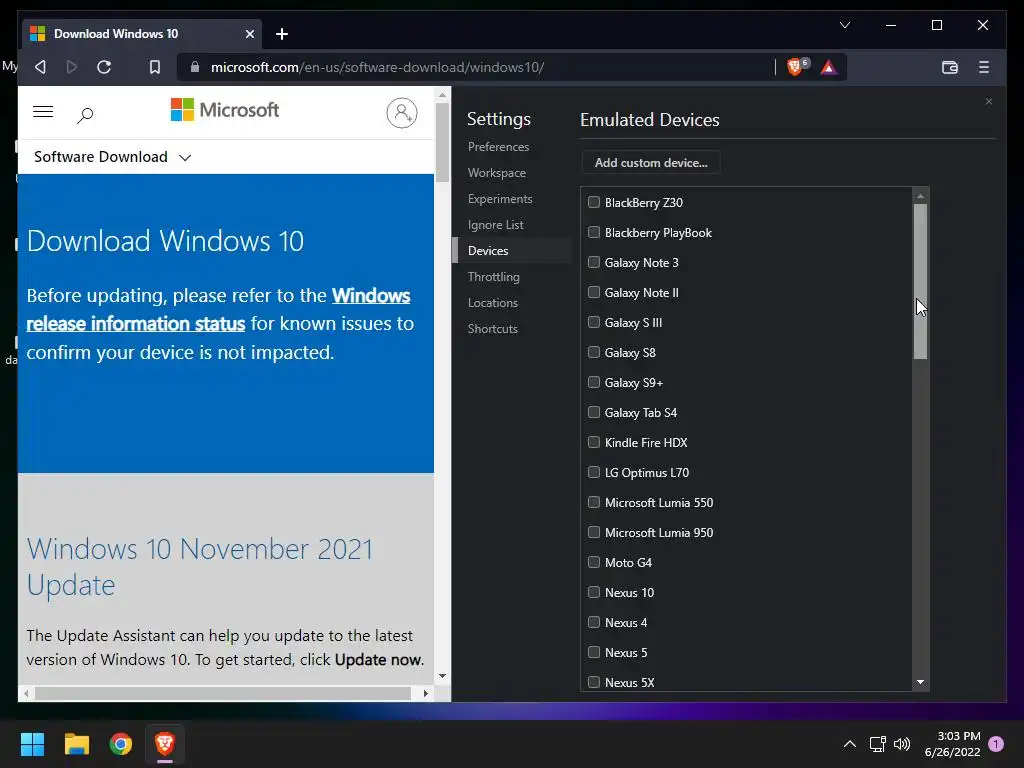
Task: Toggle Galaxy S III checkbox
Action: click(x=594, y=322)
